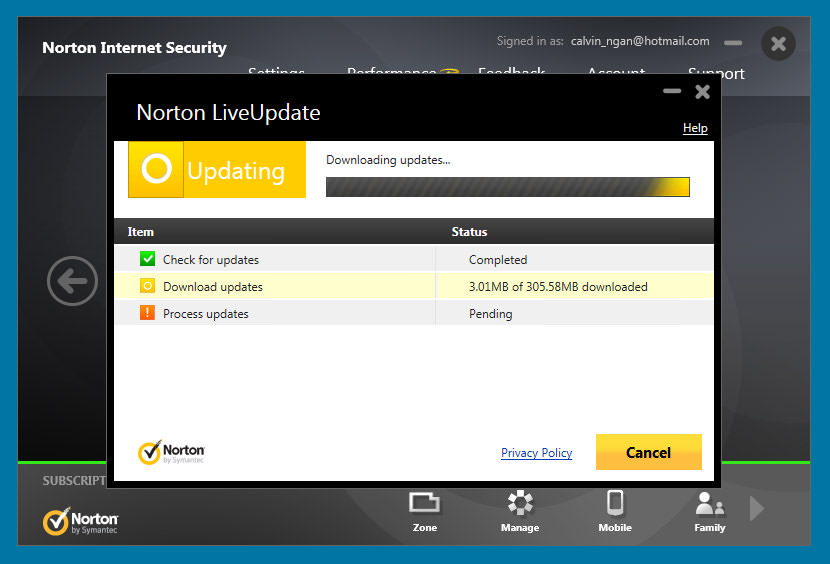This screenshot has width=830, height=564.
Task: Click the green check icon beside Check for updates
Action: coord(147,259)
